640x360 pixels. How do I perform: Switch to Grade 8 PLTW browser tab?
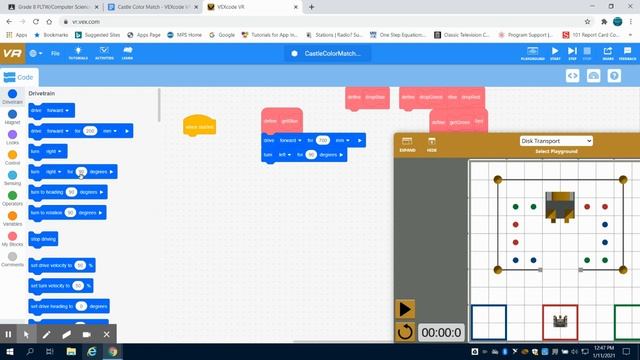pos(53,7)
